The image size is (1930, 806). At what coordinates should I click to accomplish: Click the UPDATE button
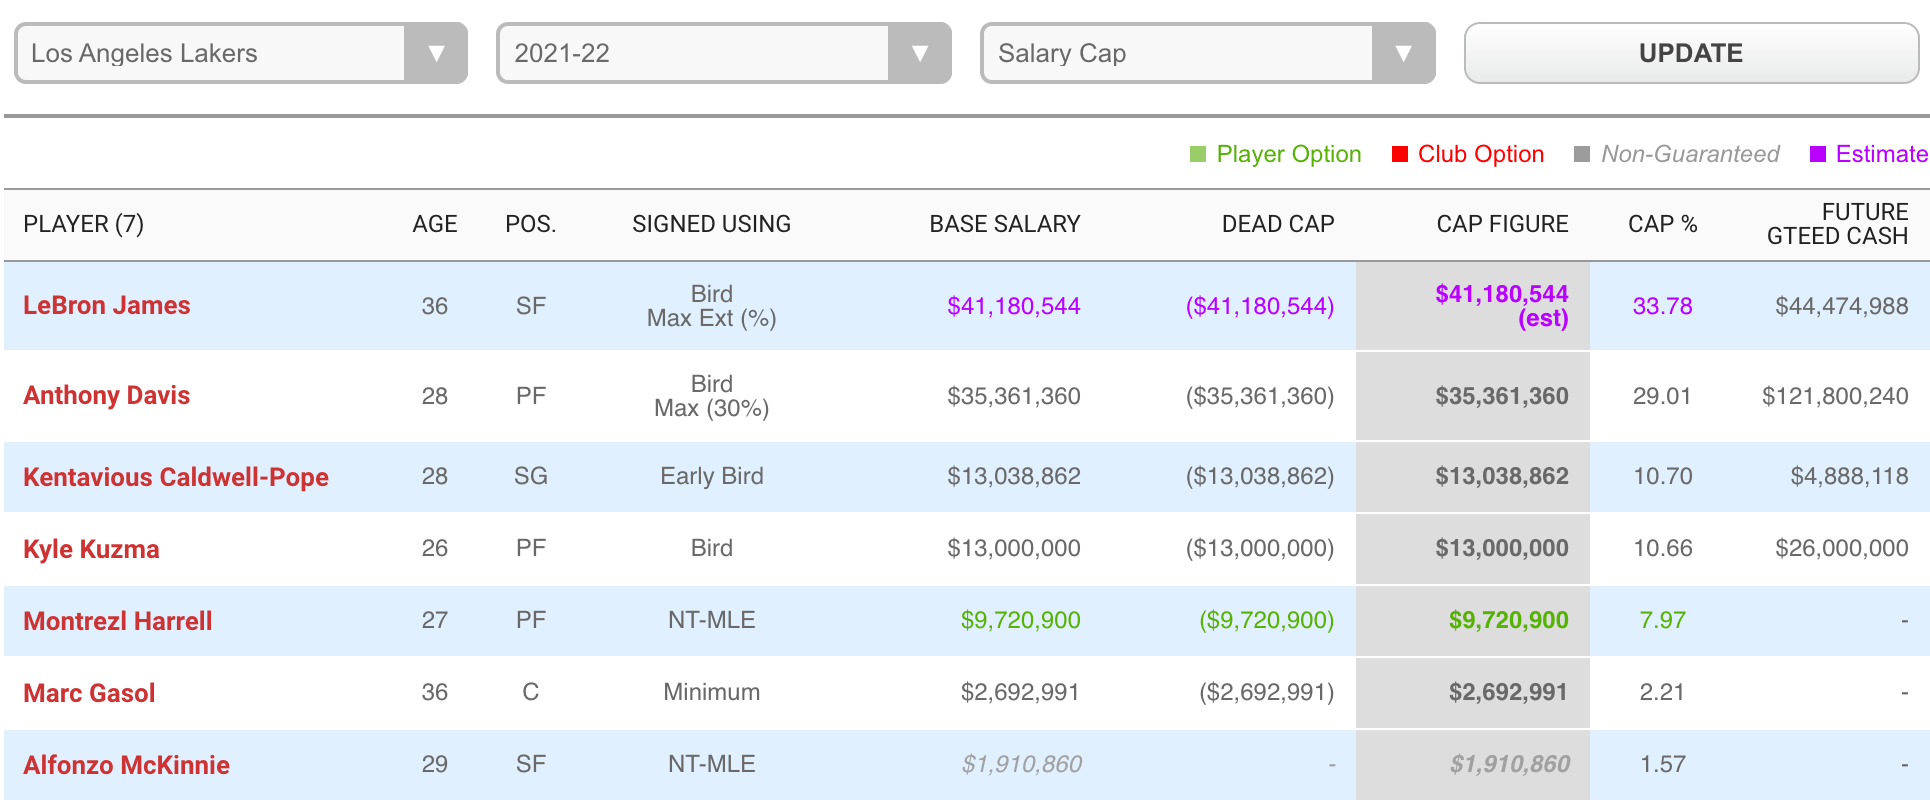click(1691, 53)
